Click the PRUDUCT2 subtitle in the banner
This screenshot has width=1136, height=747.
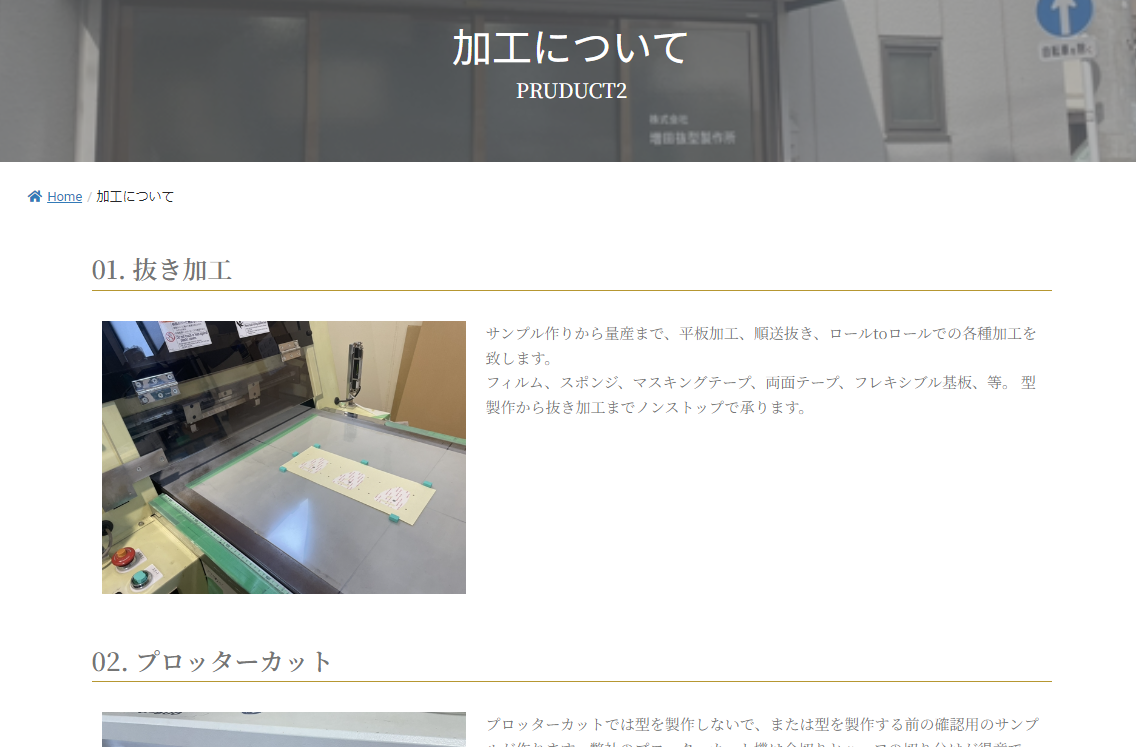570,91
